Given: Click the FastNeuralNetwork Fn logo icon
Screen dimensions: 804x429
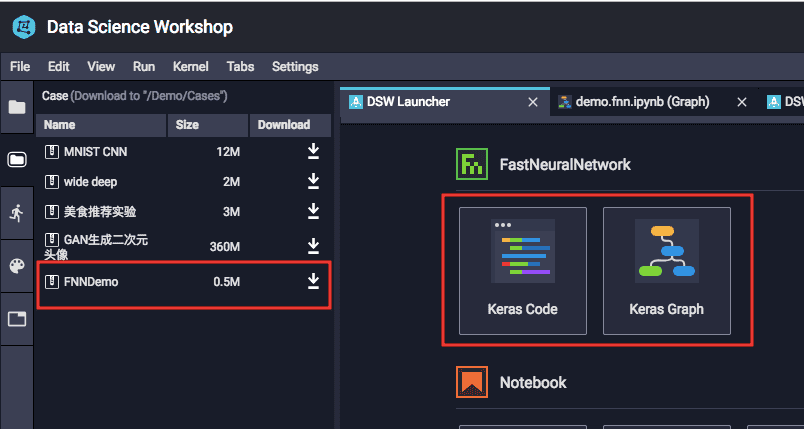Looking at the screenshot, I should 472,164.
